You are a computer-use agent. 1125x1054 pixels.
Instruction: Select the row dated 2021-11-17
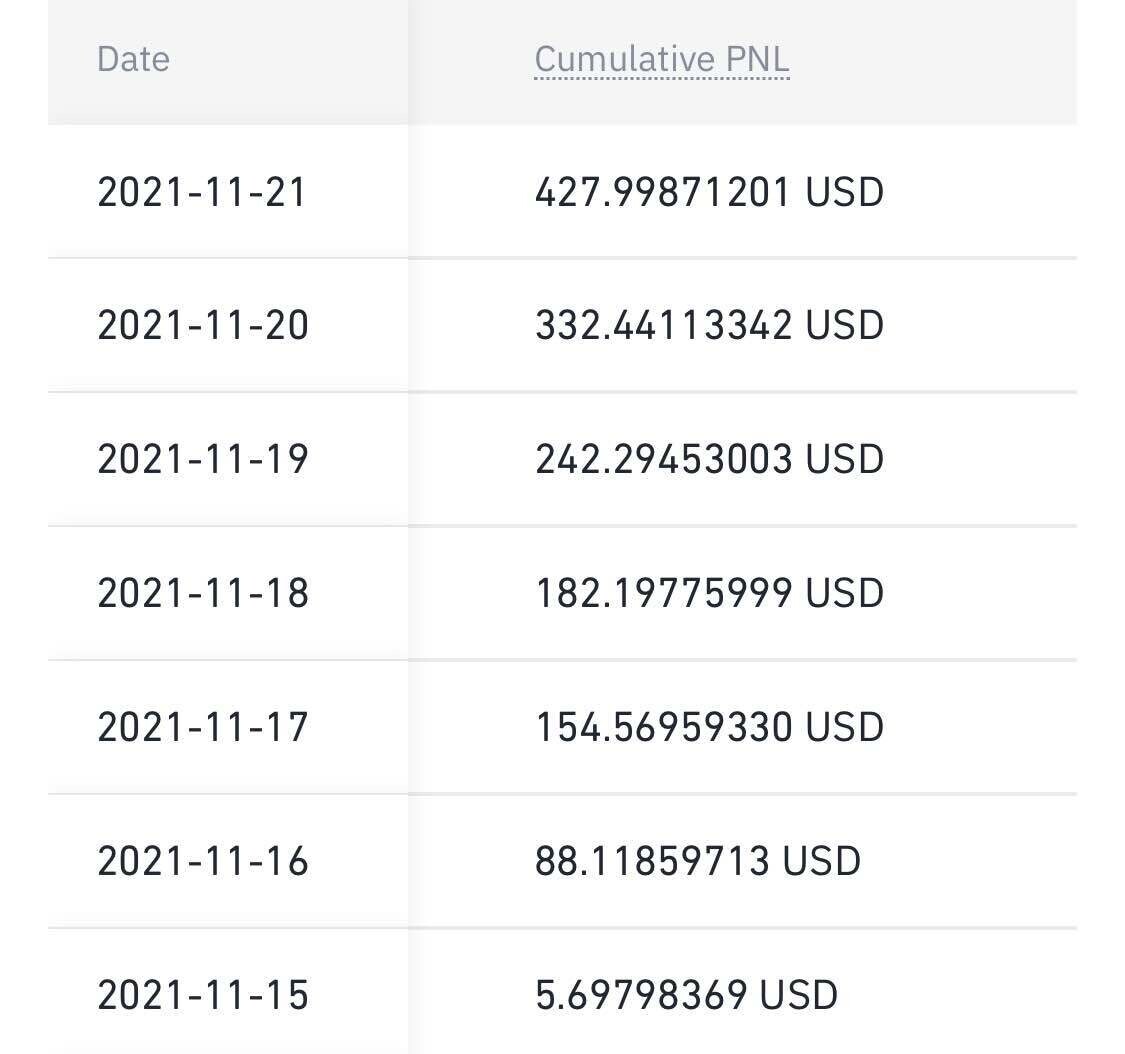tap(560, 727)
